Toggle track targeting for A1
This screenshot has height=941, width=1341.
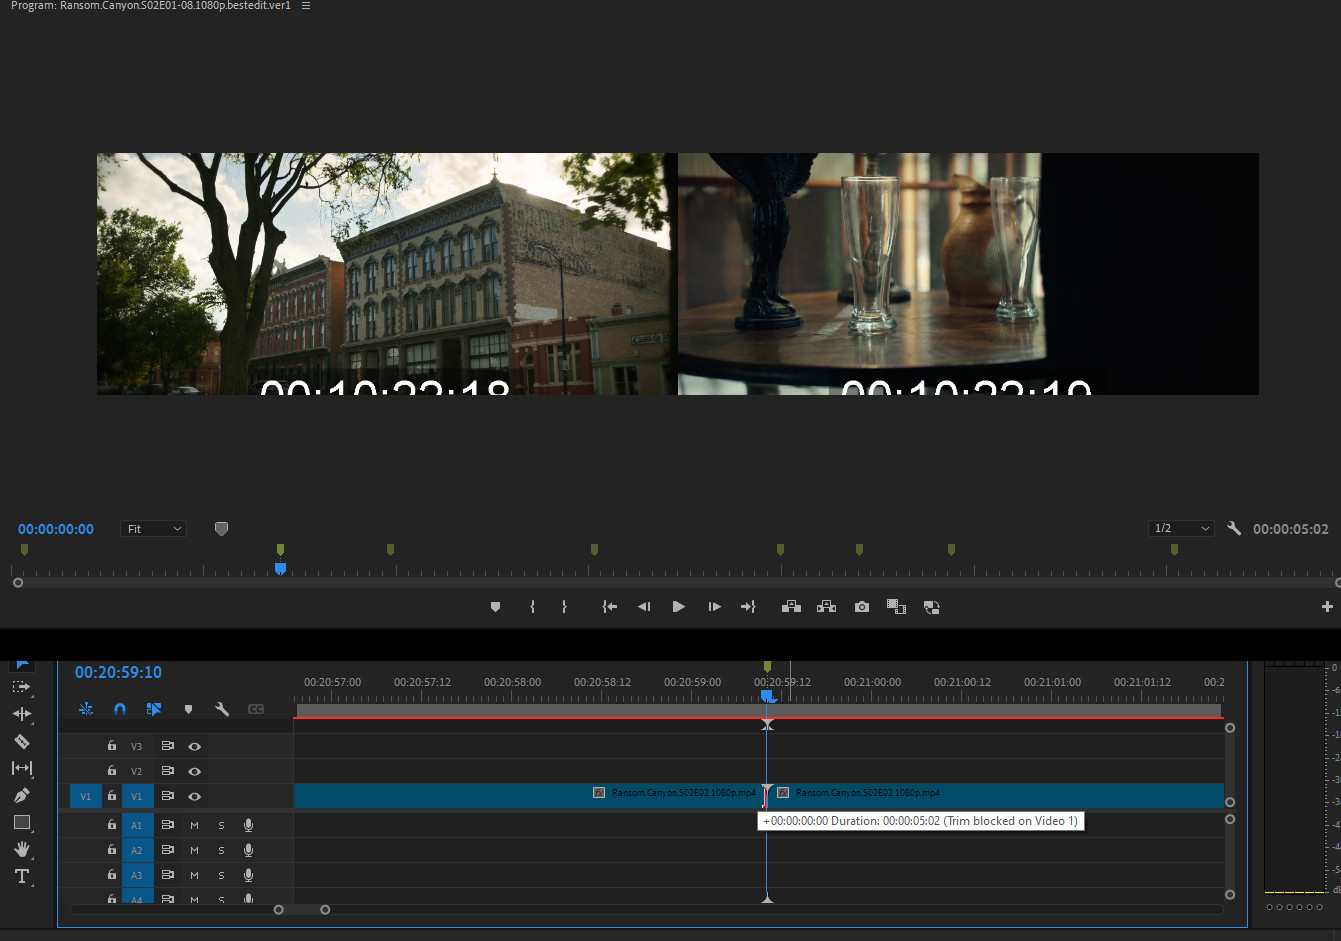[137, 825]
